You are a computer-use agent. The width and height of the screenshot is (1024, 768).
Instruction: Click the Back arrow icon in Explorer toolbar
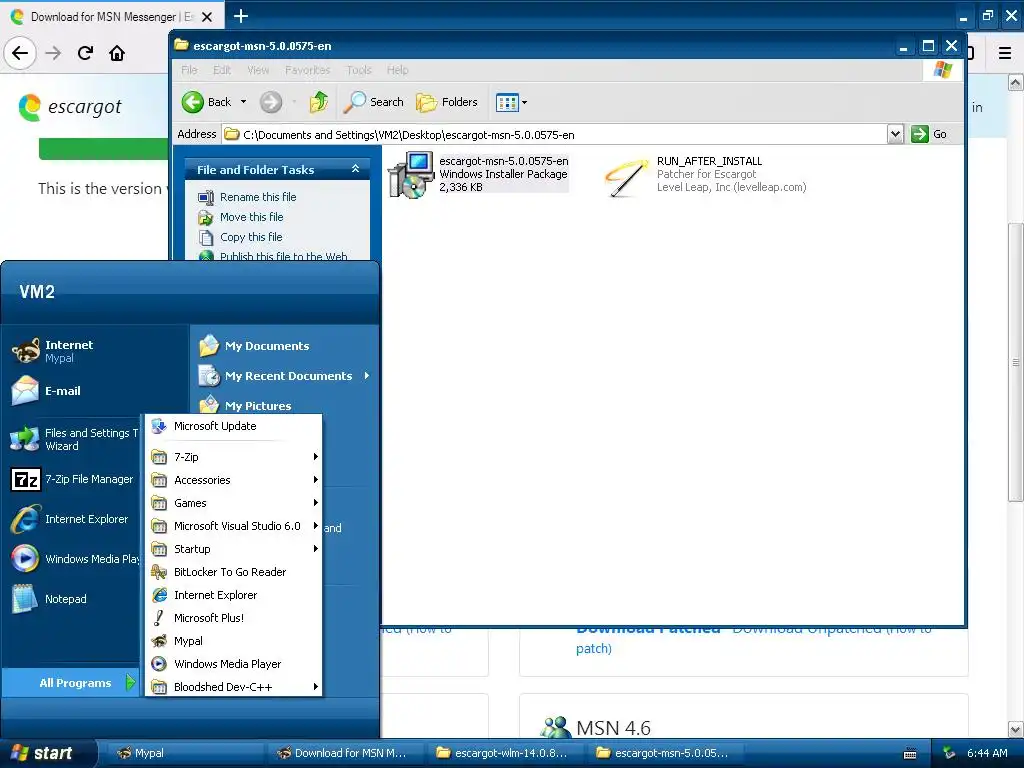click(193, 102)
